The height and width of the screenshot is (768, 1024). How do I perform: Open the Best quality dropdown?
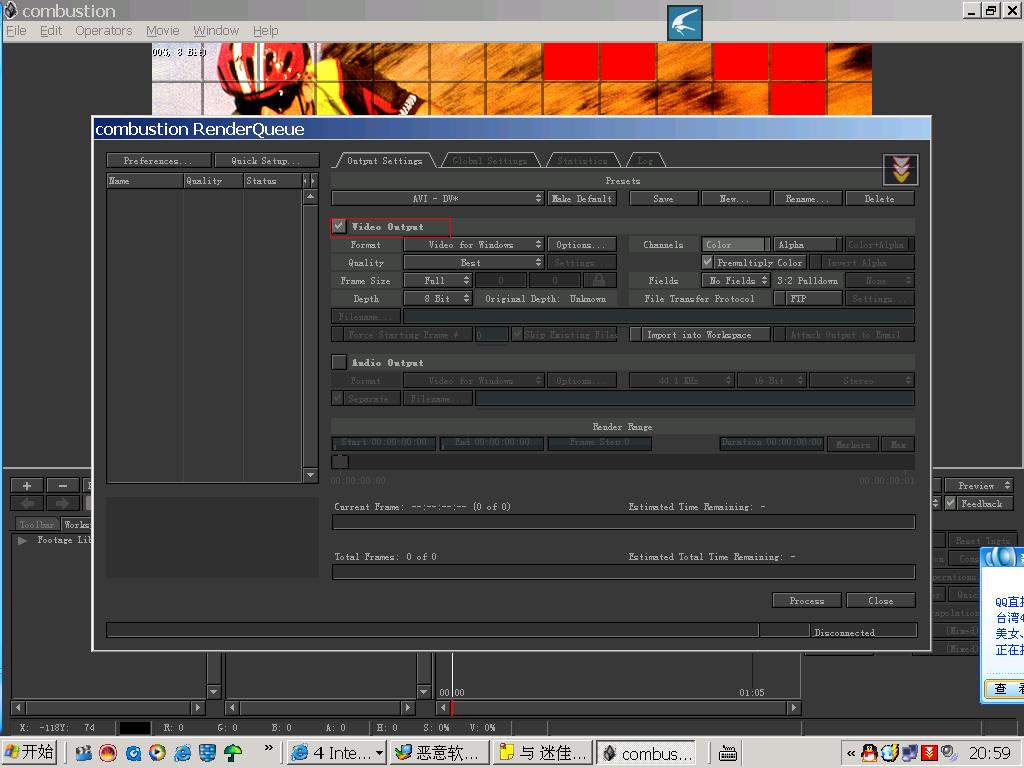pyautogui.click(x=473, y=263)
